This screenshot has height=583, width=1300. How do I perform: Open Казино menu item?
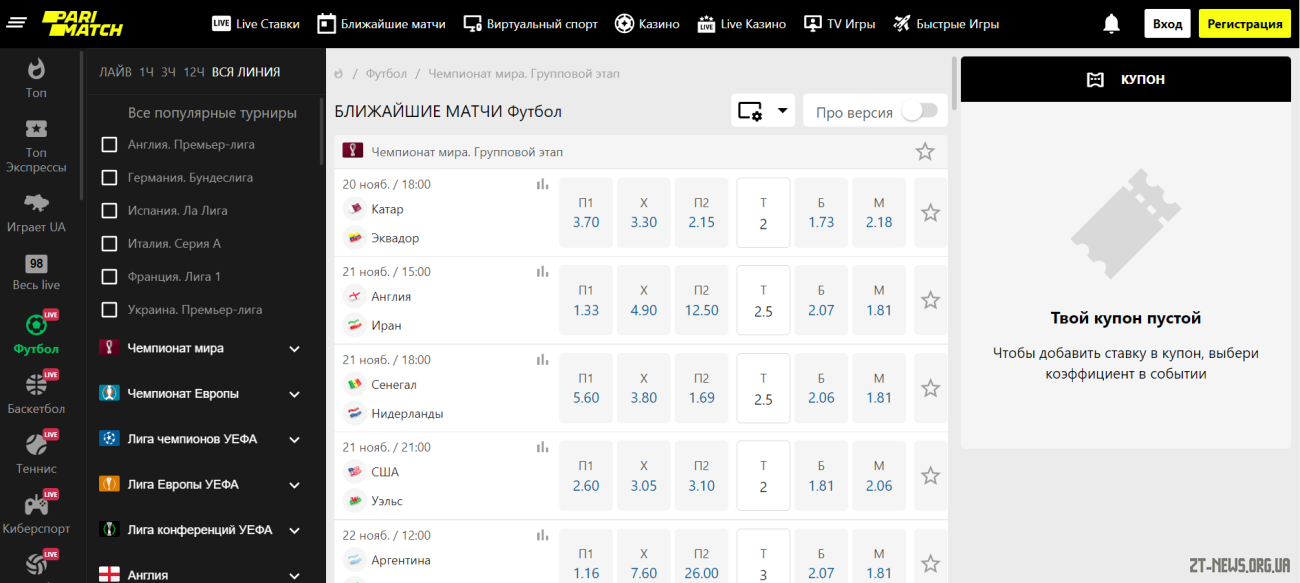647,24
